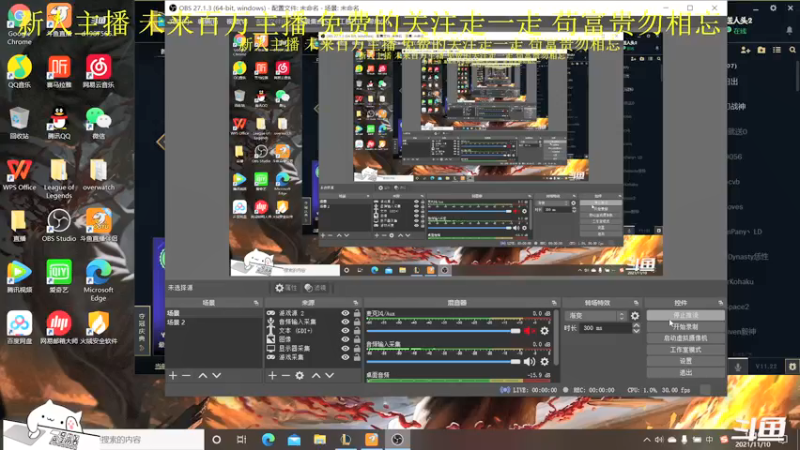Expand the system tray hidden icons chevron
Image resolution: width=800 pixels, height=450 pixels.
[647, 439]
